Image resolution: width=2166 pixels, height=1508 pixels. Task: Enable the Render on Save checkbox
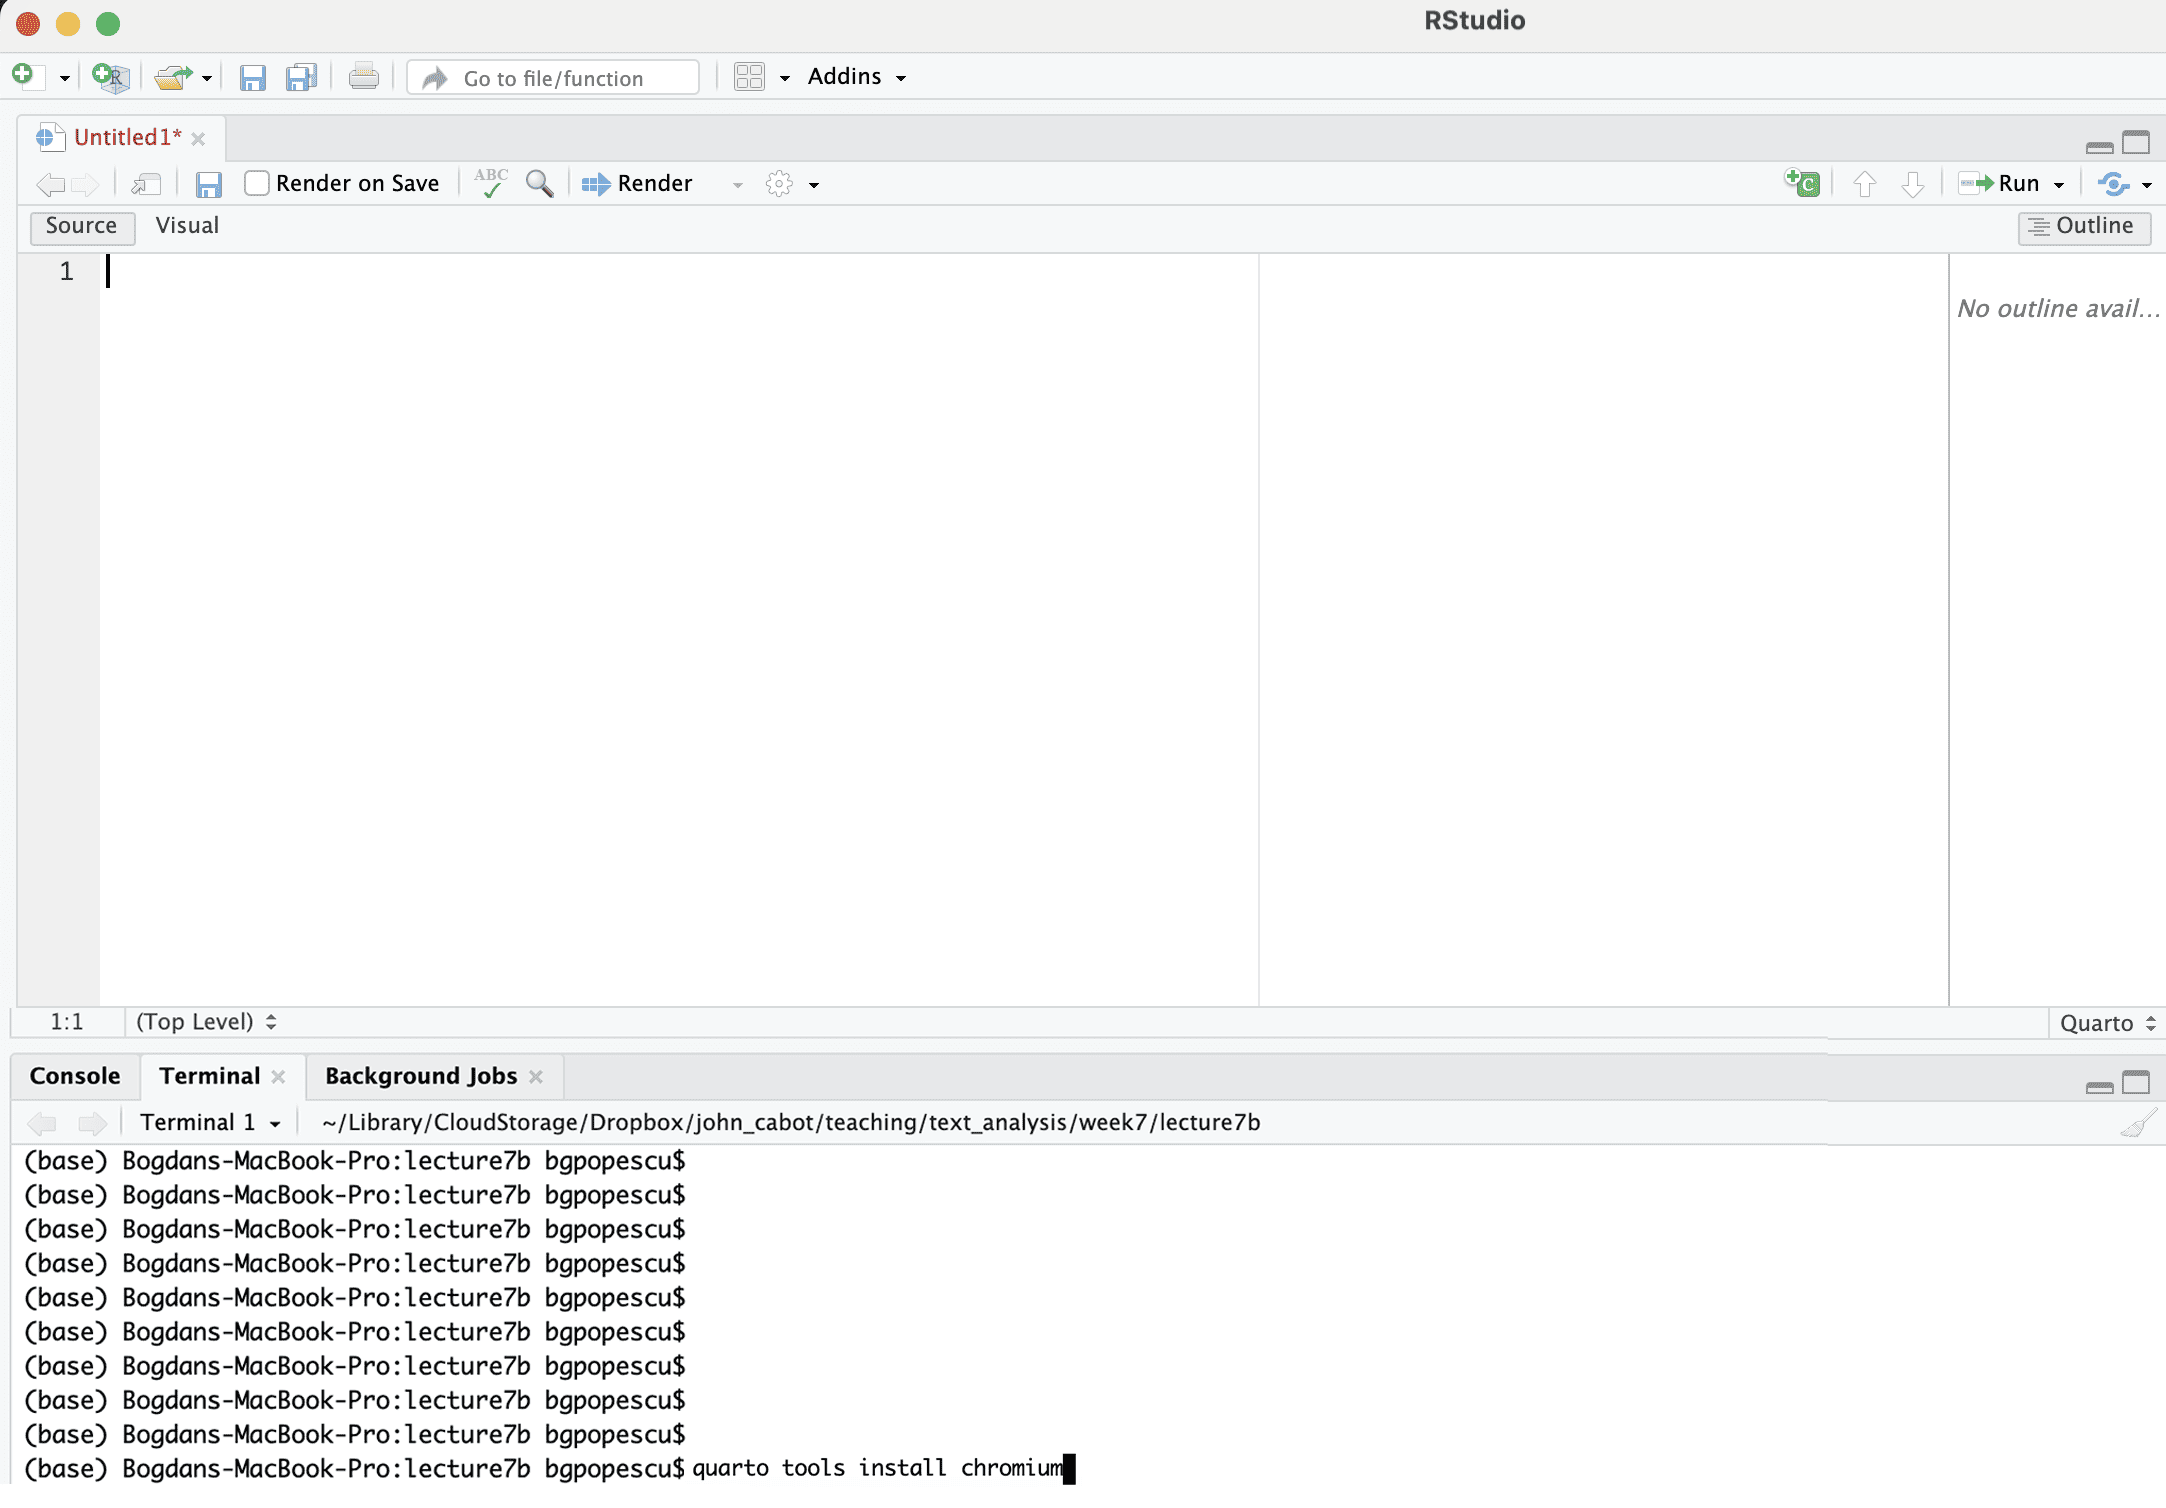257,183
